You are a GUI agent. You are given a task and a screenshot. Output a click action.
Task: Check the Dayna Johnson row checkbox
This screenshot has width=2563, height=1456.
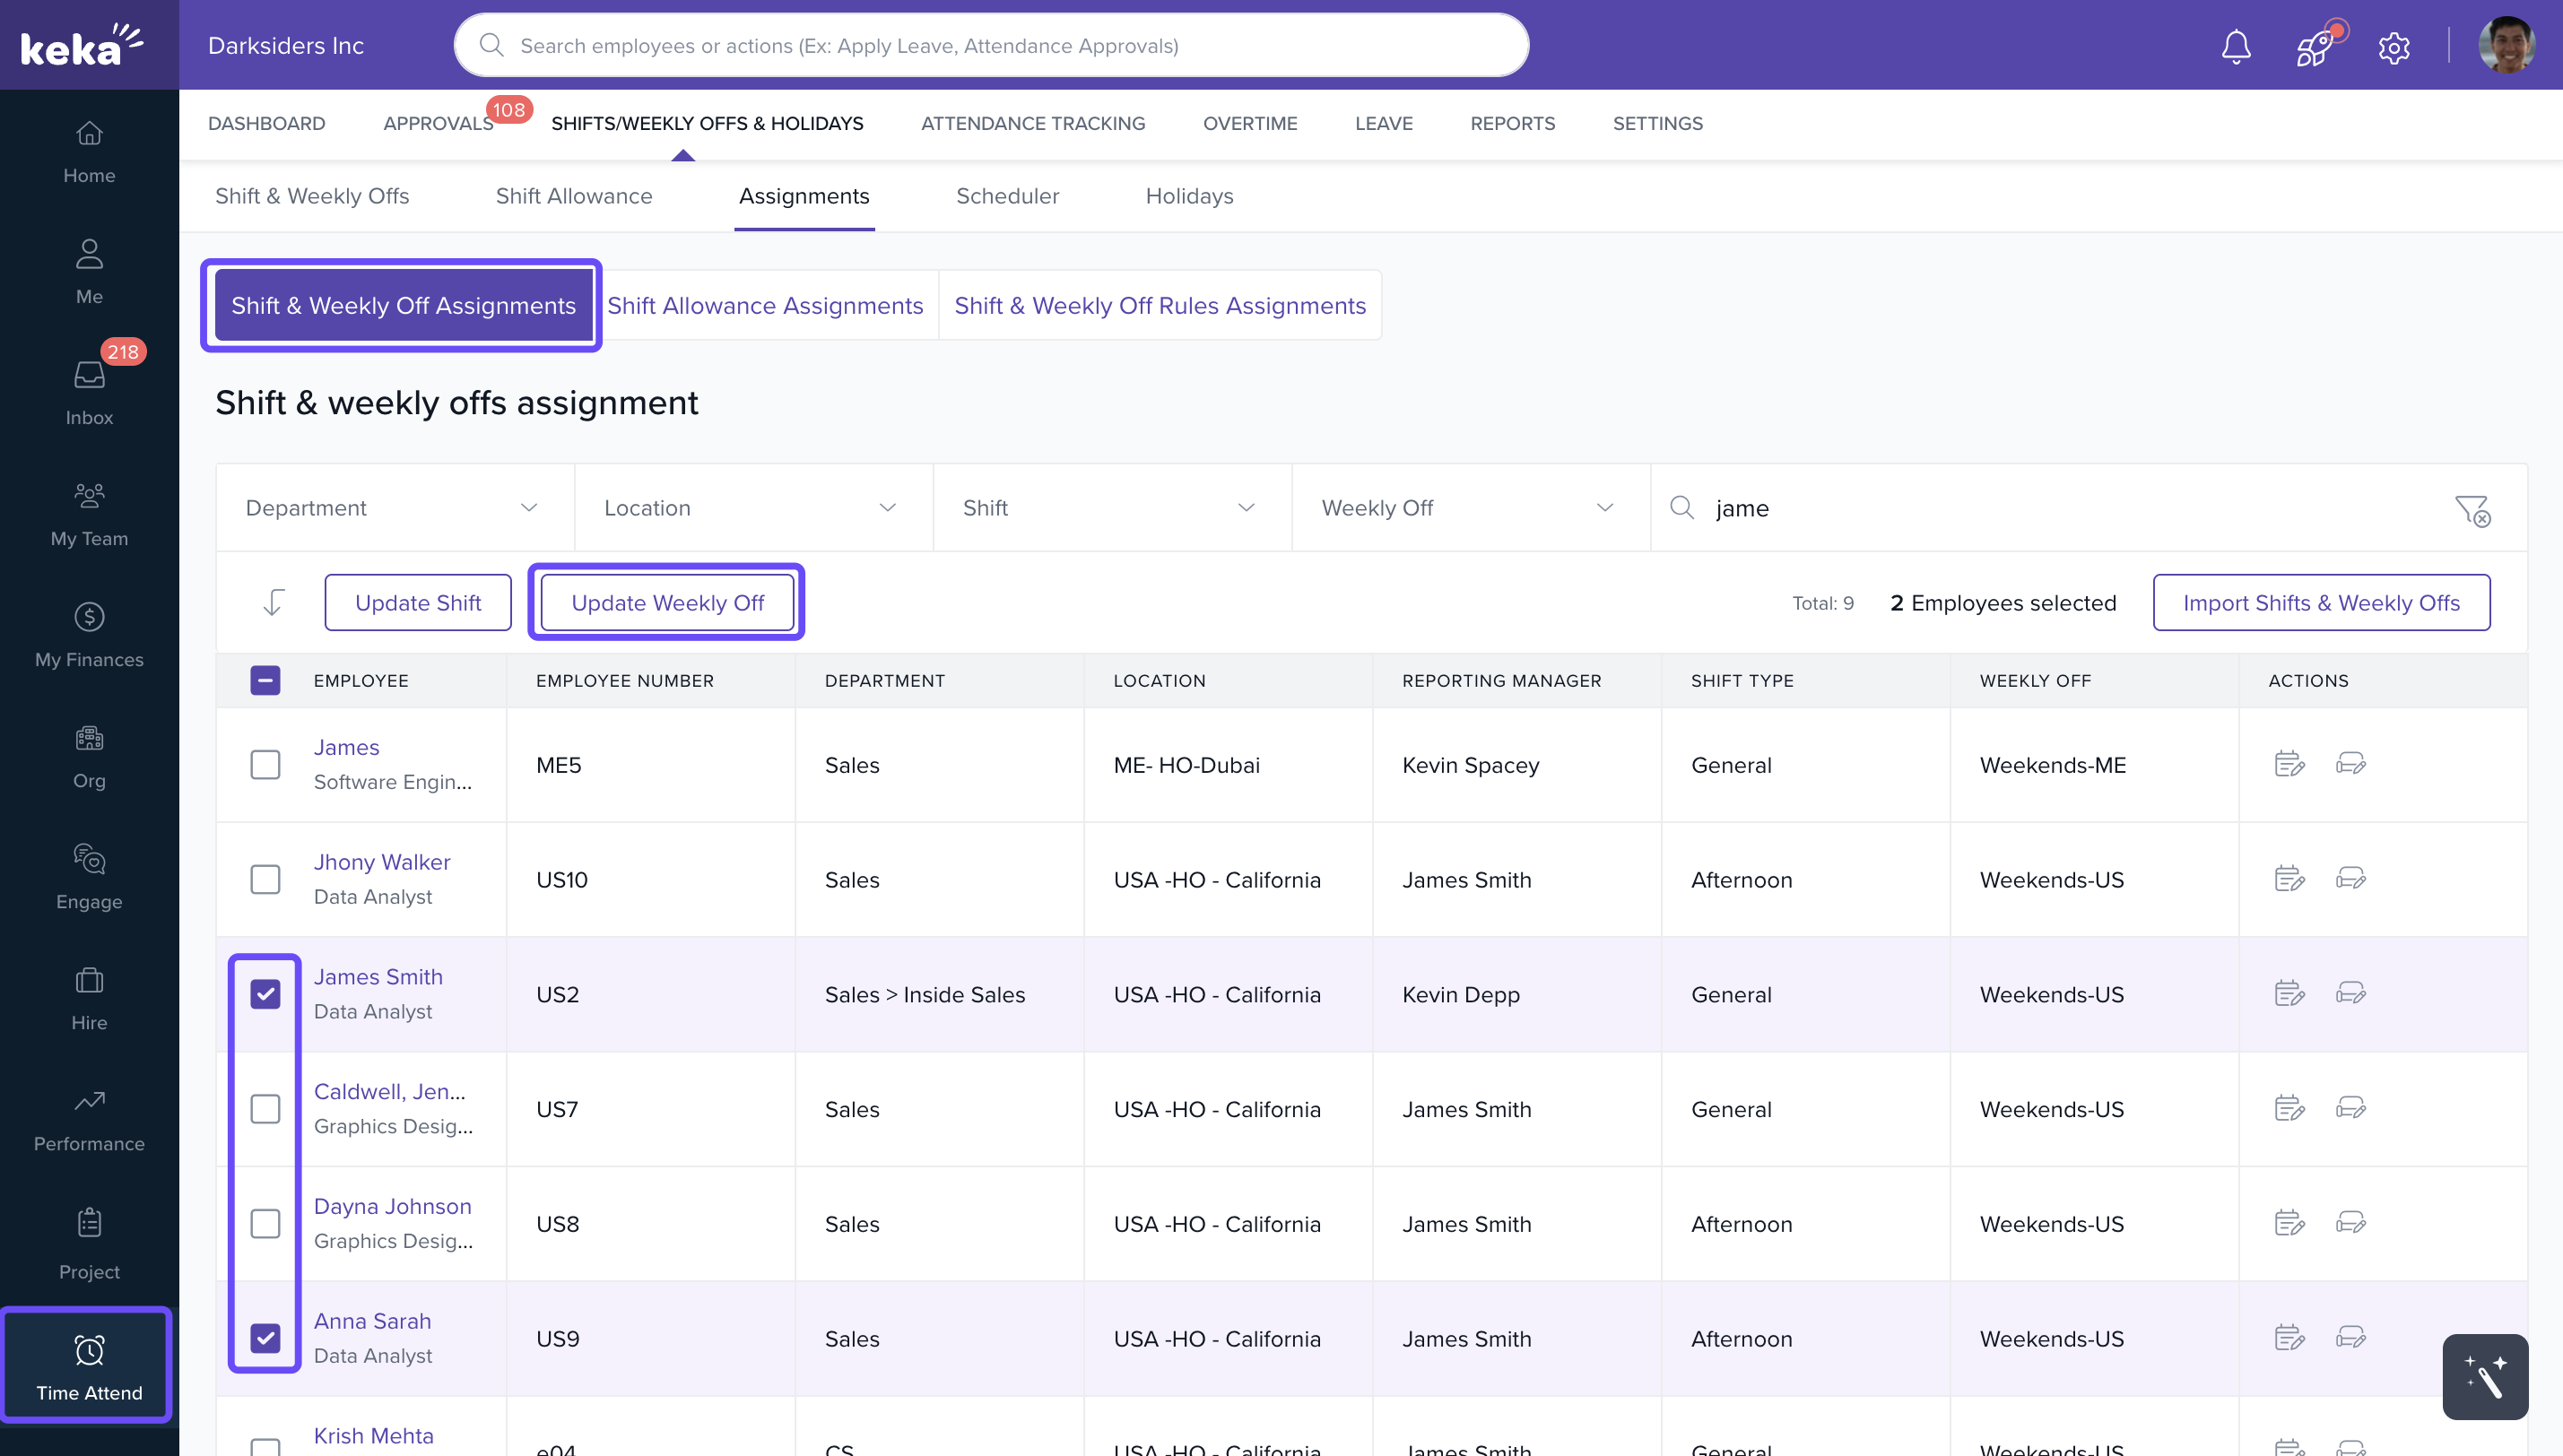(265, 1223)
